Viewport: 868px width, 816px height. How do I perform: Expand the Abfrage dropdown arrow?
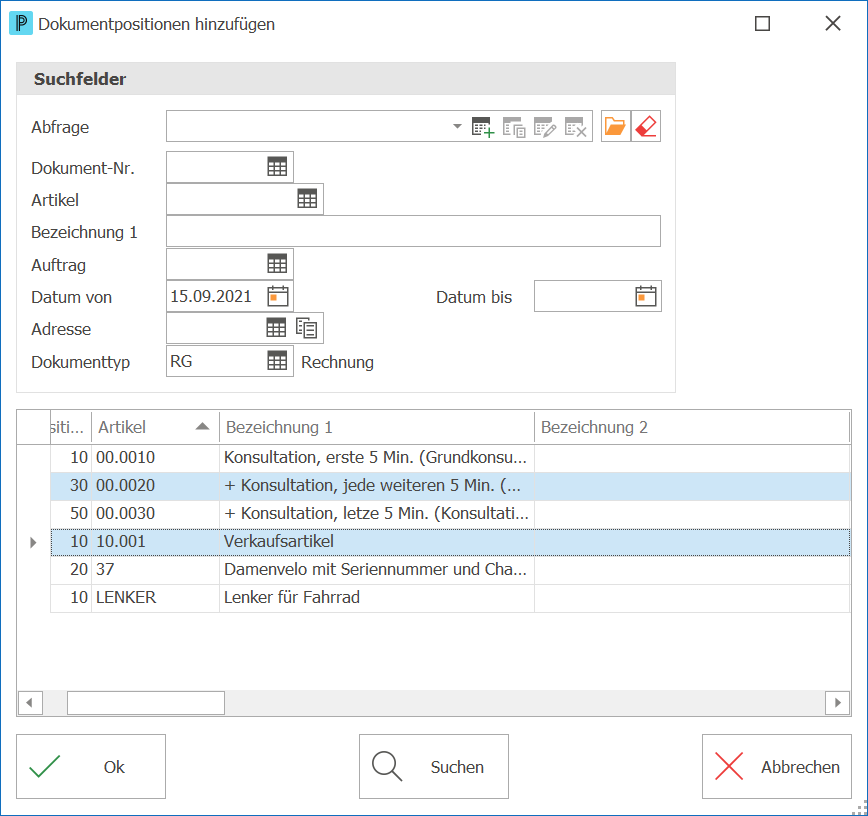coord(457,126)
